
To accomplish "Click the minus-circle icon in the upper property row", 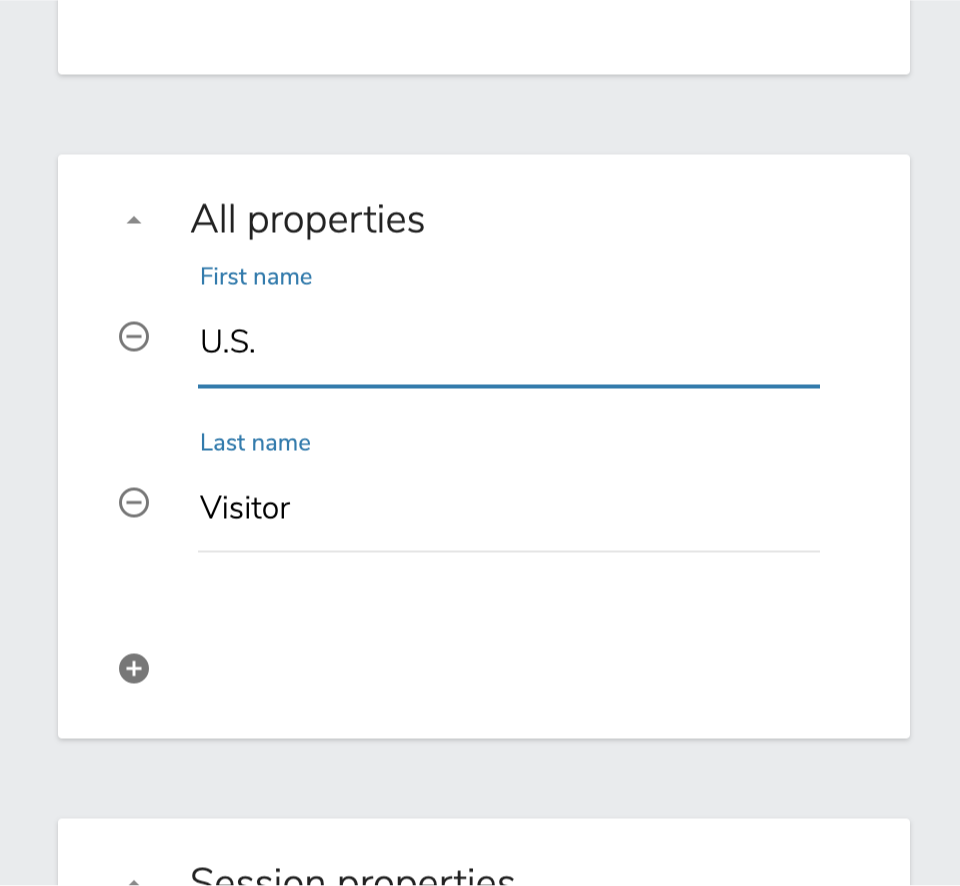I will (x=133, y=337).
